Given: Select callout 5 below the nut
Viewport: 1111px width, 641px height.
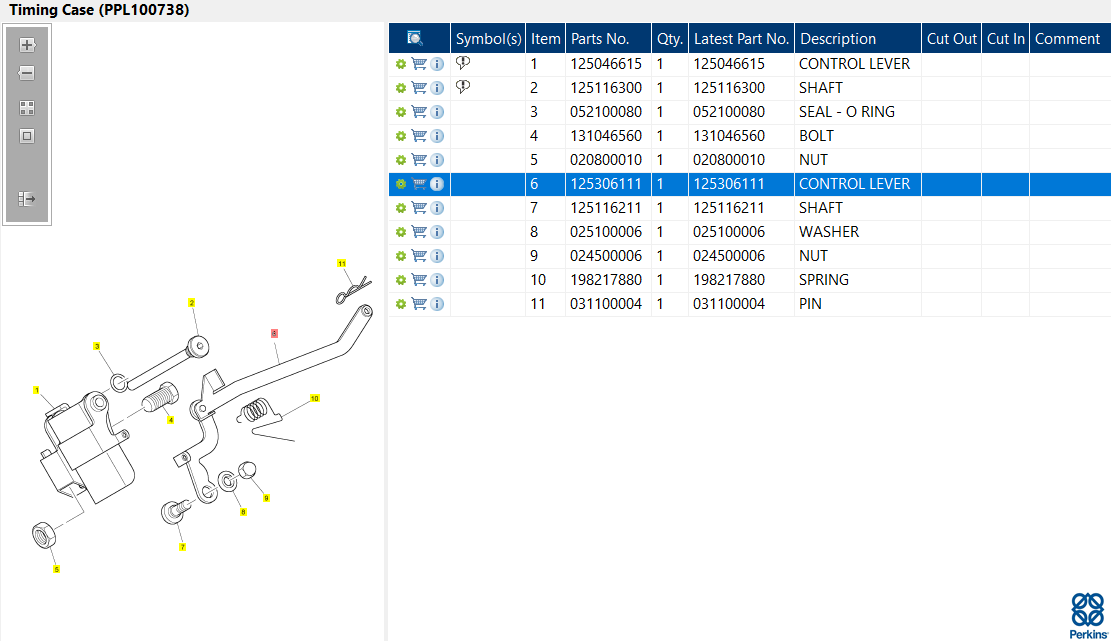Looking at the screenshot, I should tap(57, 569).
